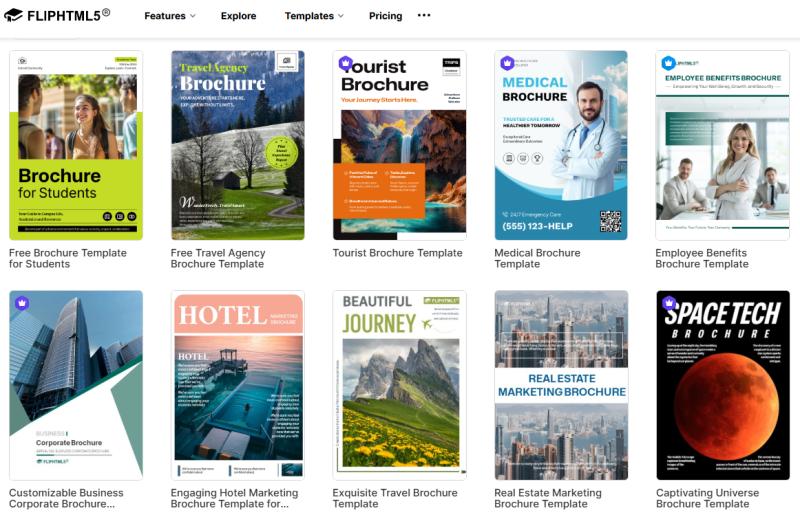Click the QR code on Medical Brochure
The image size is (800, 517).
pyautogui.click(x=610, y=221)
